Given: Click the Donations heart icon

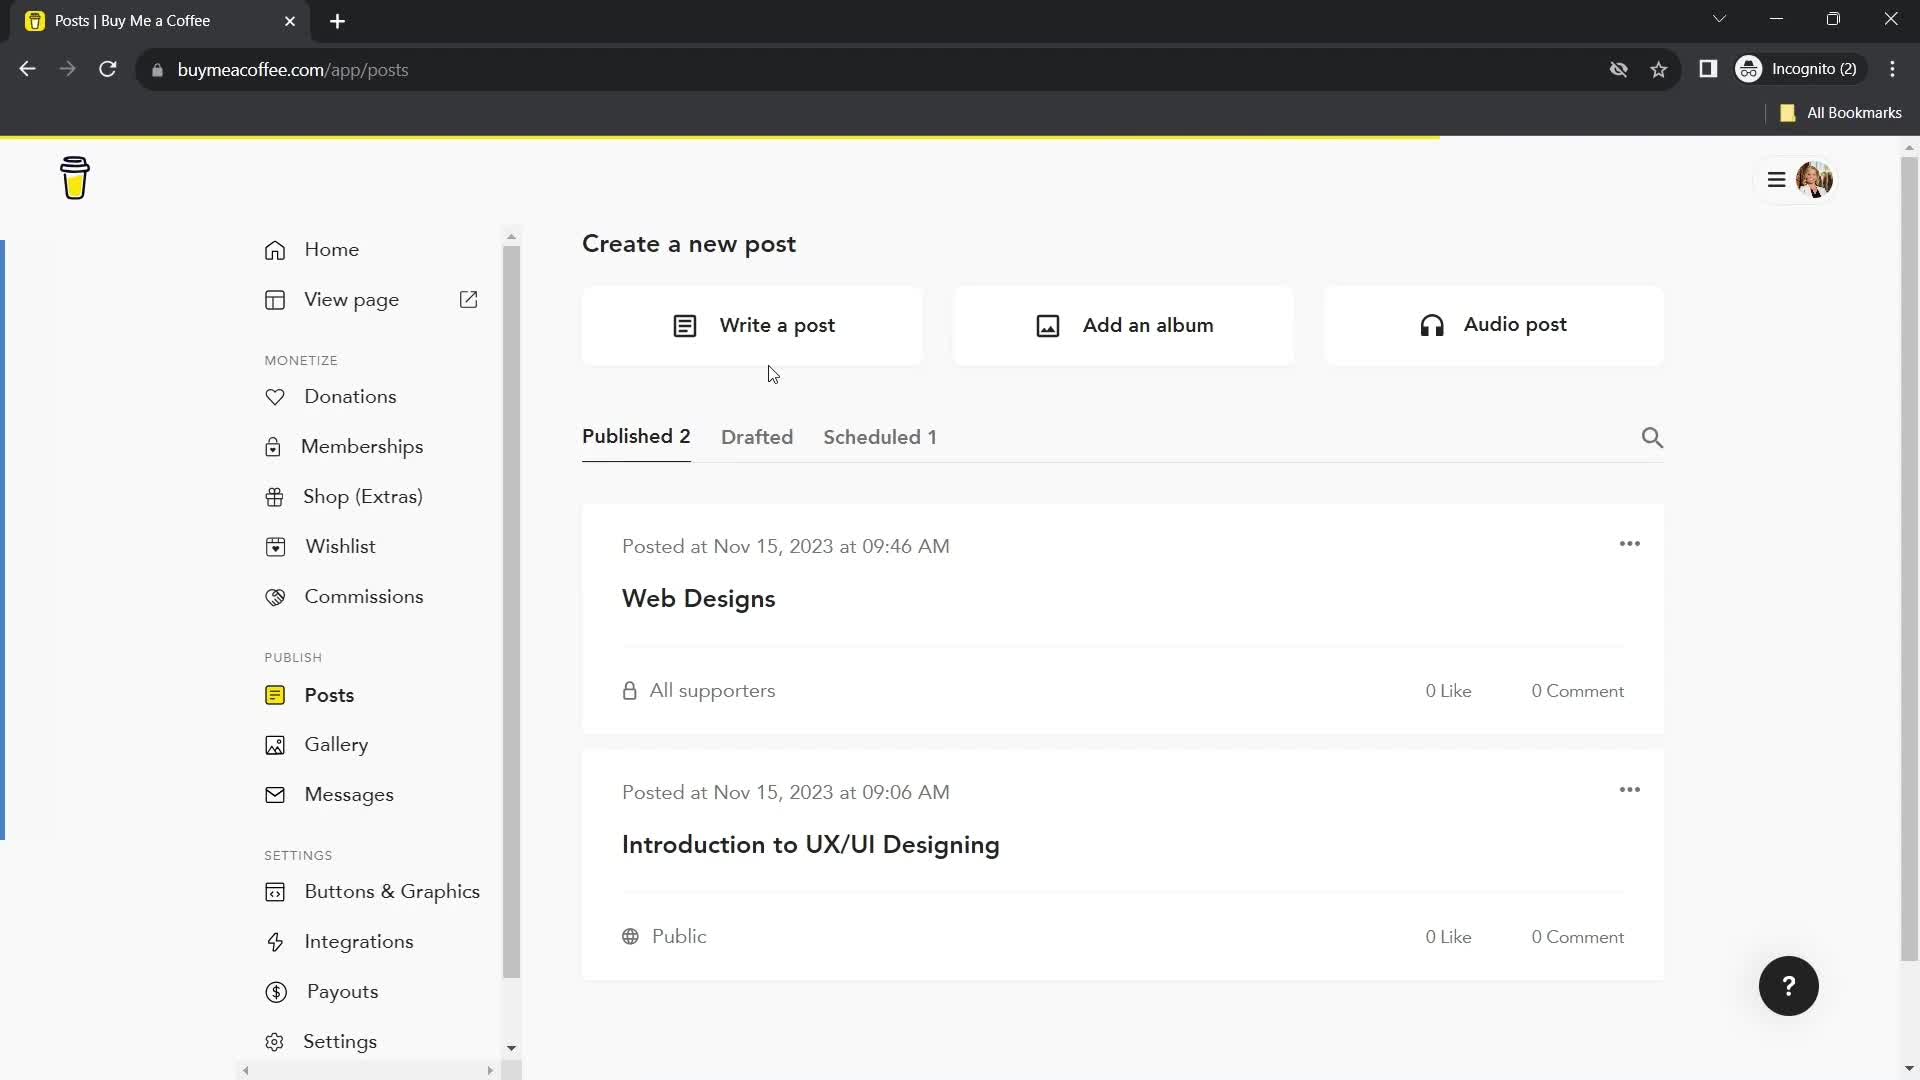Looking at the screenshot, I should click(x=274, y=396).
